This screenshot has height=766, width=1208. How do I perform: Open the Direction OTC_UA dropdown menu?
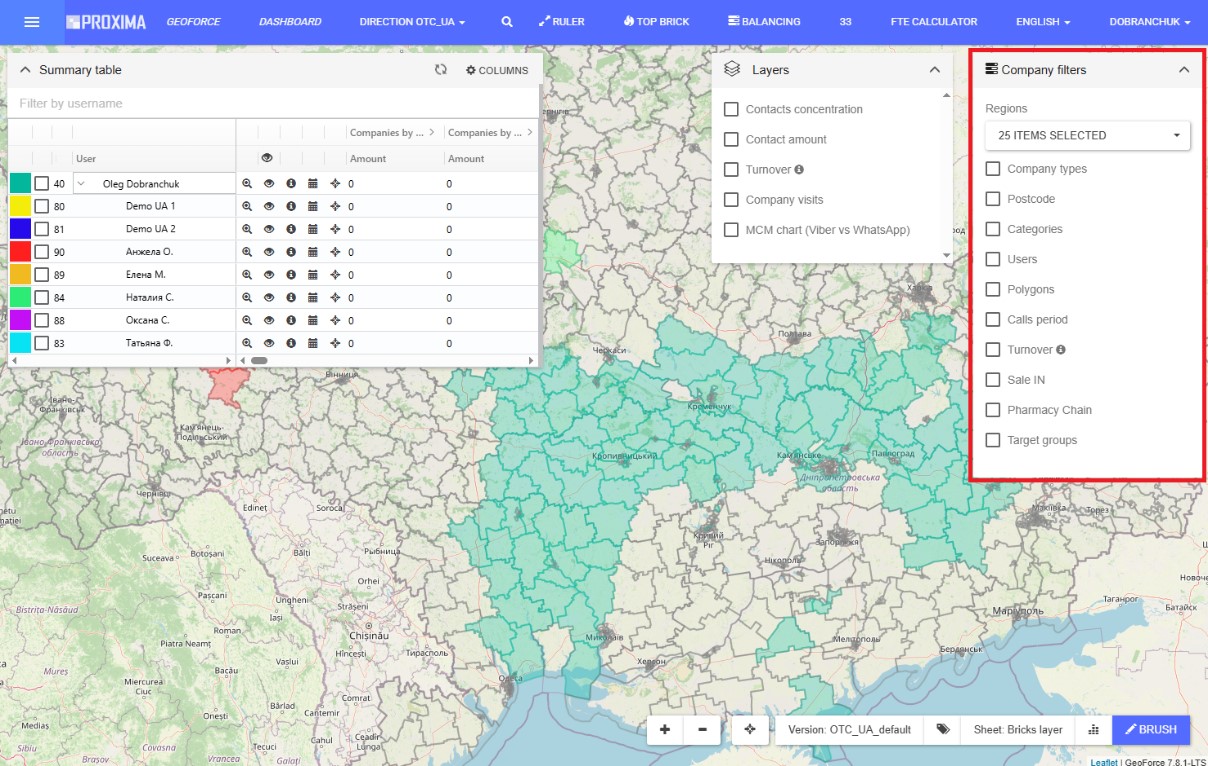tap(412, 21)
